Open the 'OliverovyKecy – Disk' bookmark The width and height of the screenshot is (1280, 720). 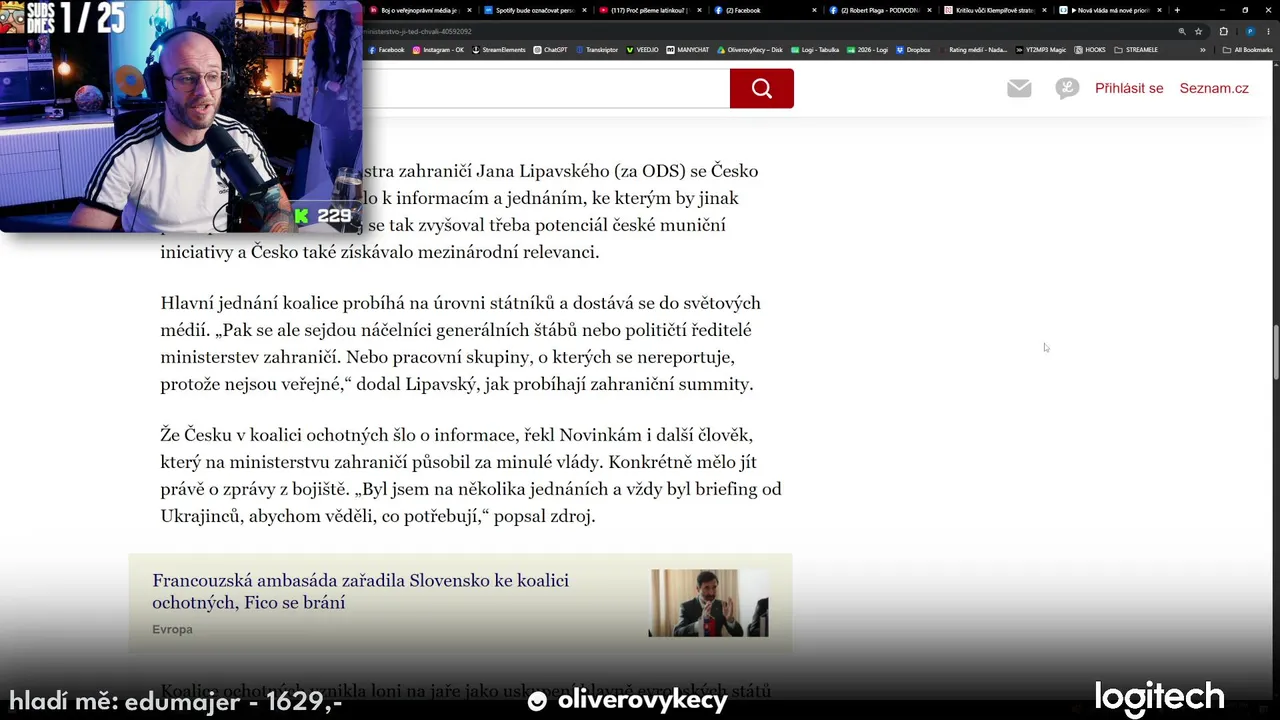point(749,49)
